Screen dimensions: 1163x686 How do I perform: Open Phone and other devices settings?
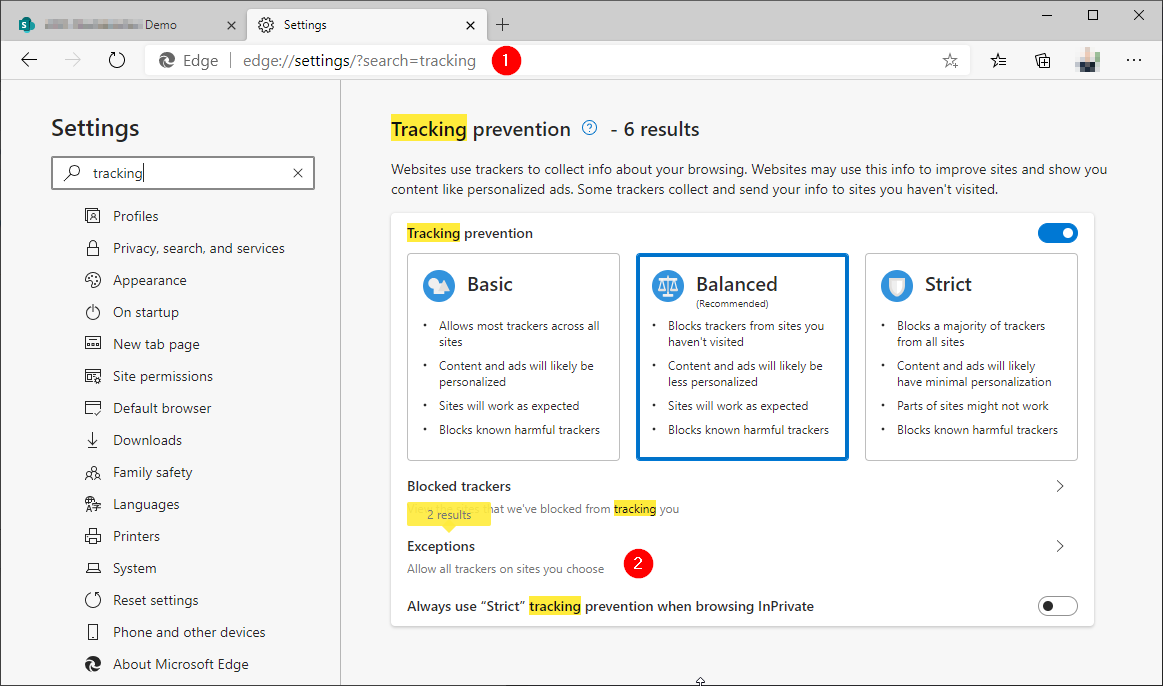click(189, 632)
